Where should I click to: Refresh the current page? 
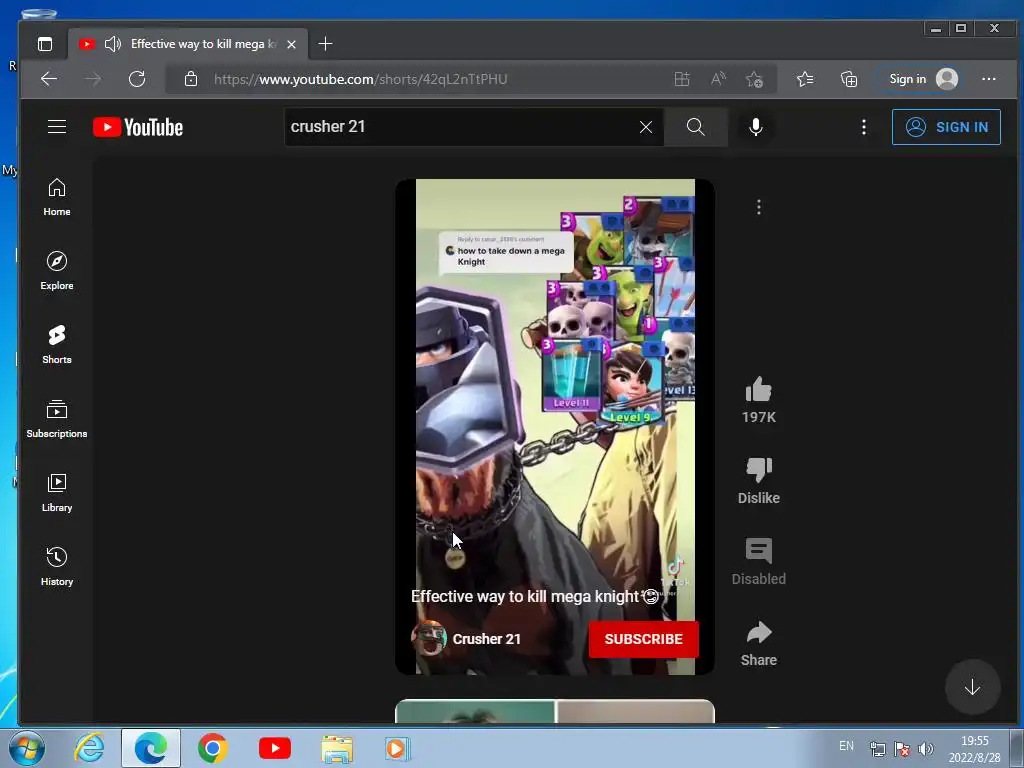pos(137,79)
